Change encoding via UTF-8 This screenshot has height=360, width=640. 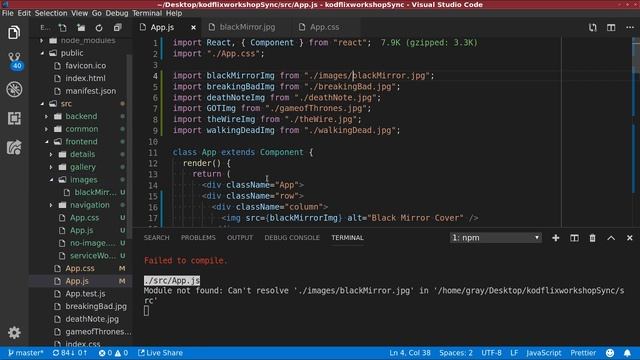point(491,353)
